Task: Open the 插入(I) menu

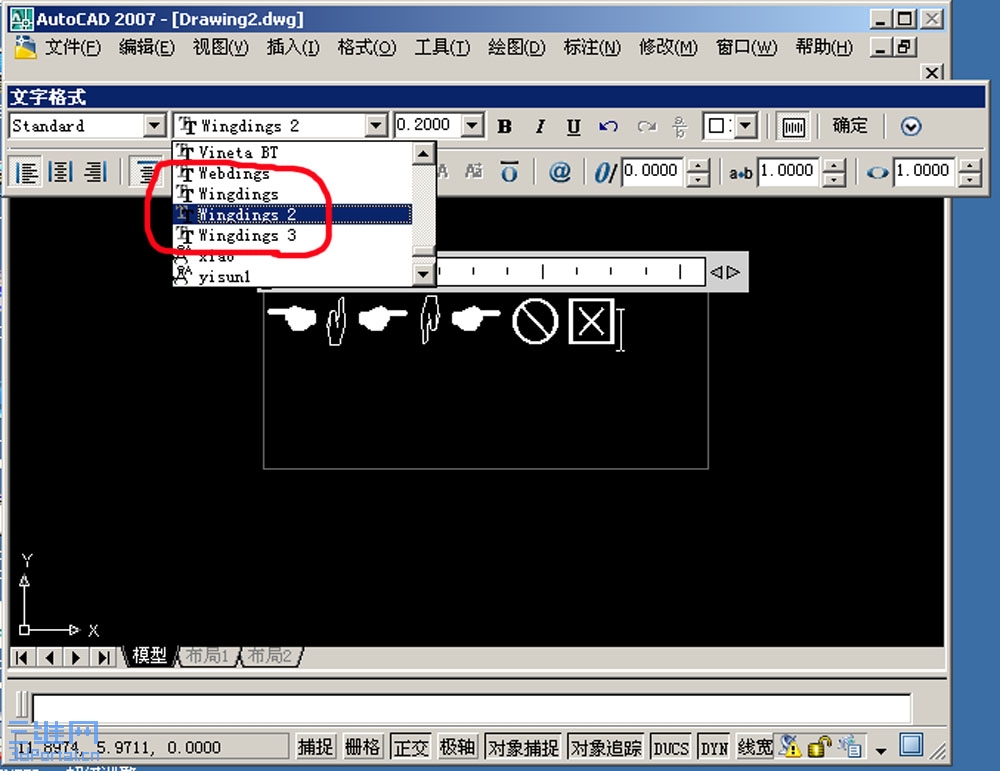Action: tap(293, 48)
